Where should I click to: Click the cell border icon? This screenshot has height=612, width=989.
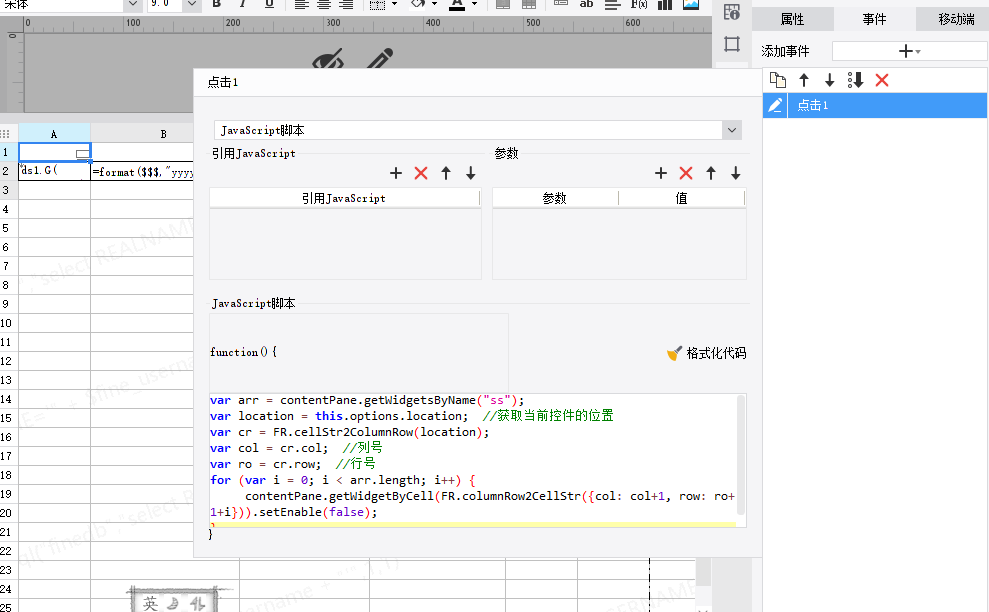click(377, 4)
